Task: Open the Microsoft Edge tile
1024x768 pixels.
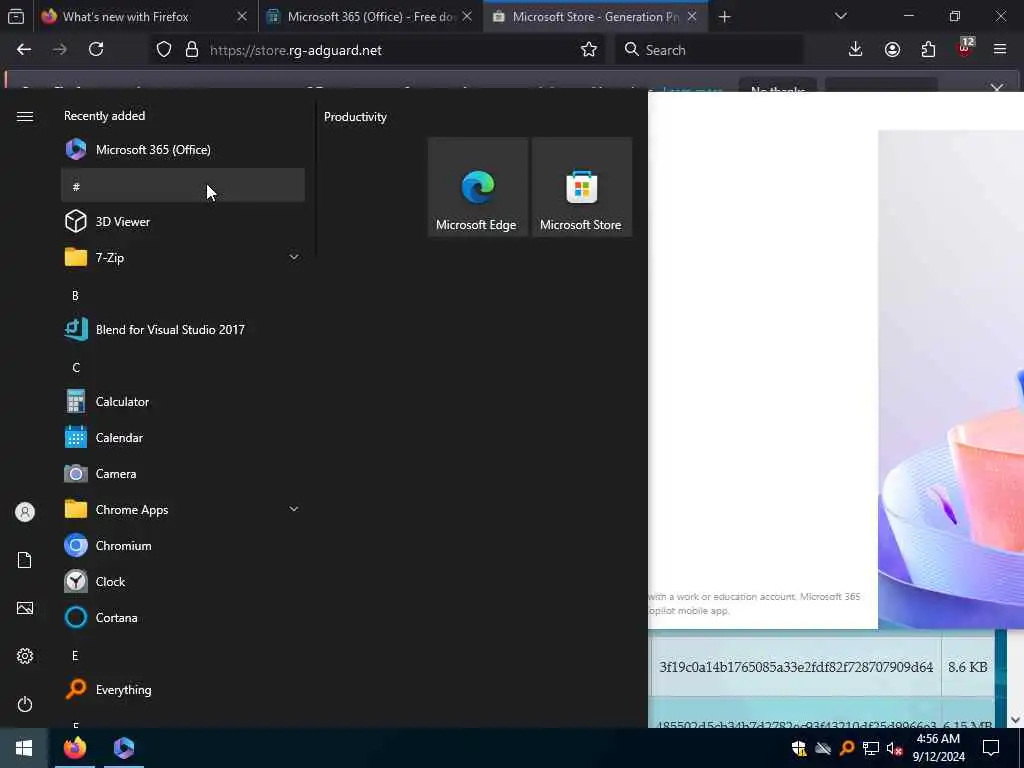Action: click(x=477, y=187)
